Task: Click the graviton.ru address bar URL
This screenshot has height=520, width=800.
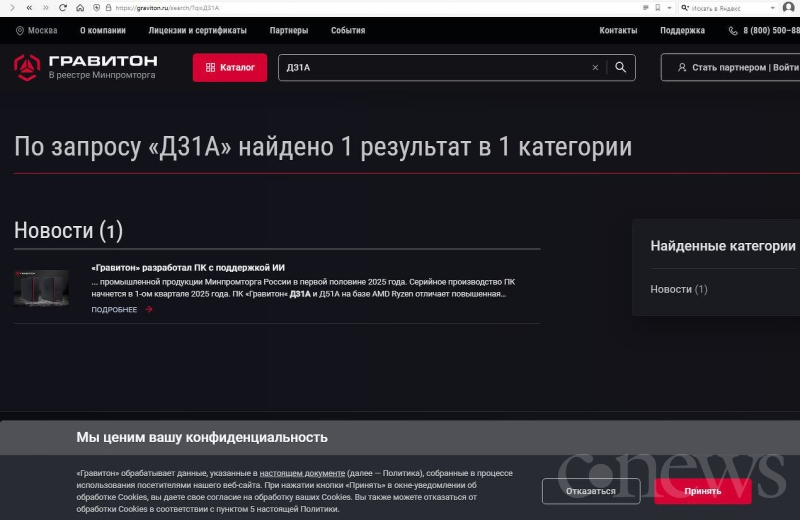Action: tap(167, 8)
